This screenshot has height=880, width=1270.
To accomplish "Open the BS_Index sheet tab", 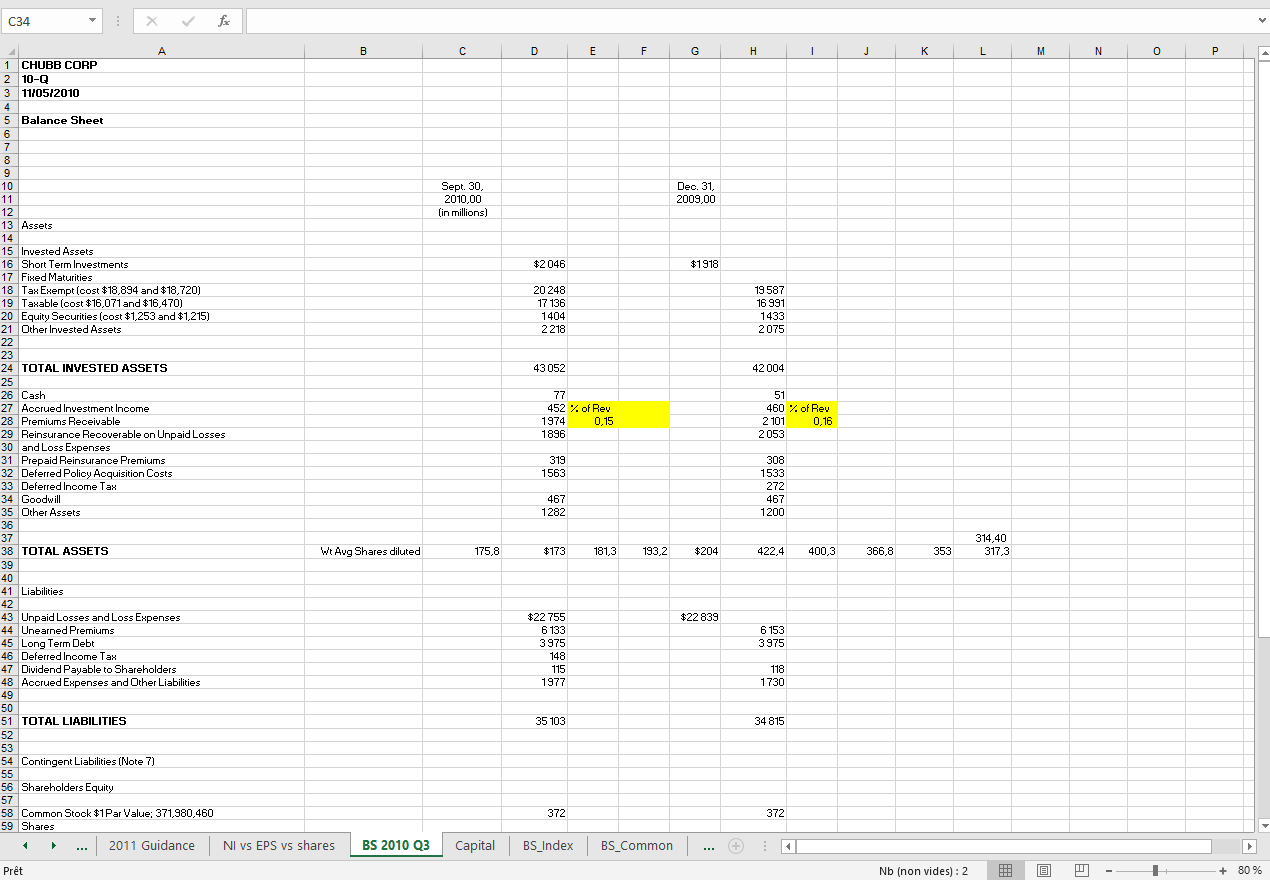I will click(548, 846).
